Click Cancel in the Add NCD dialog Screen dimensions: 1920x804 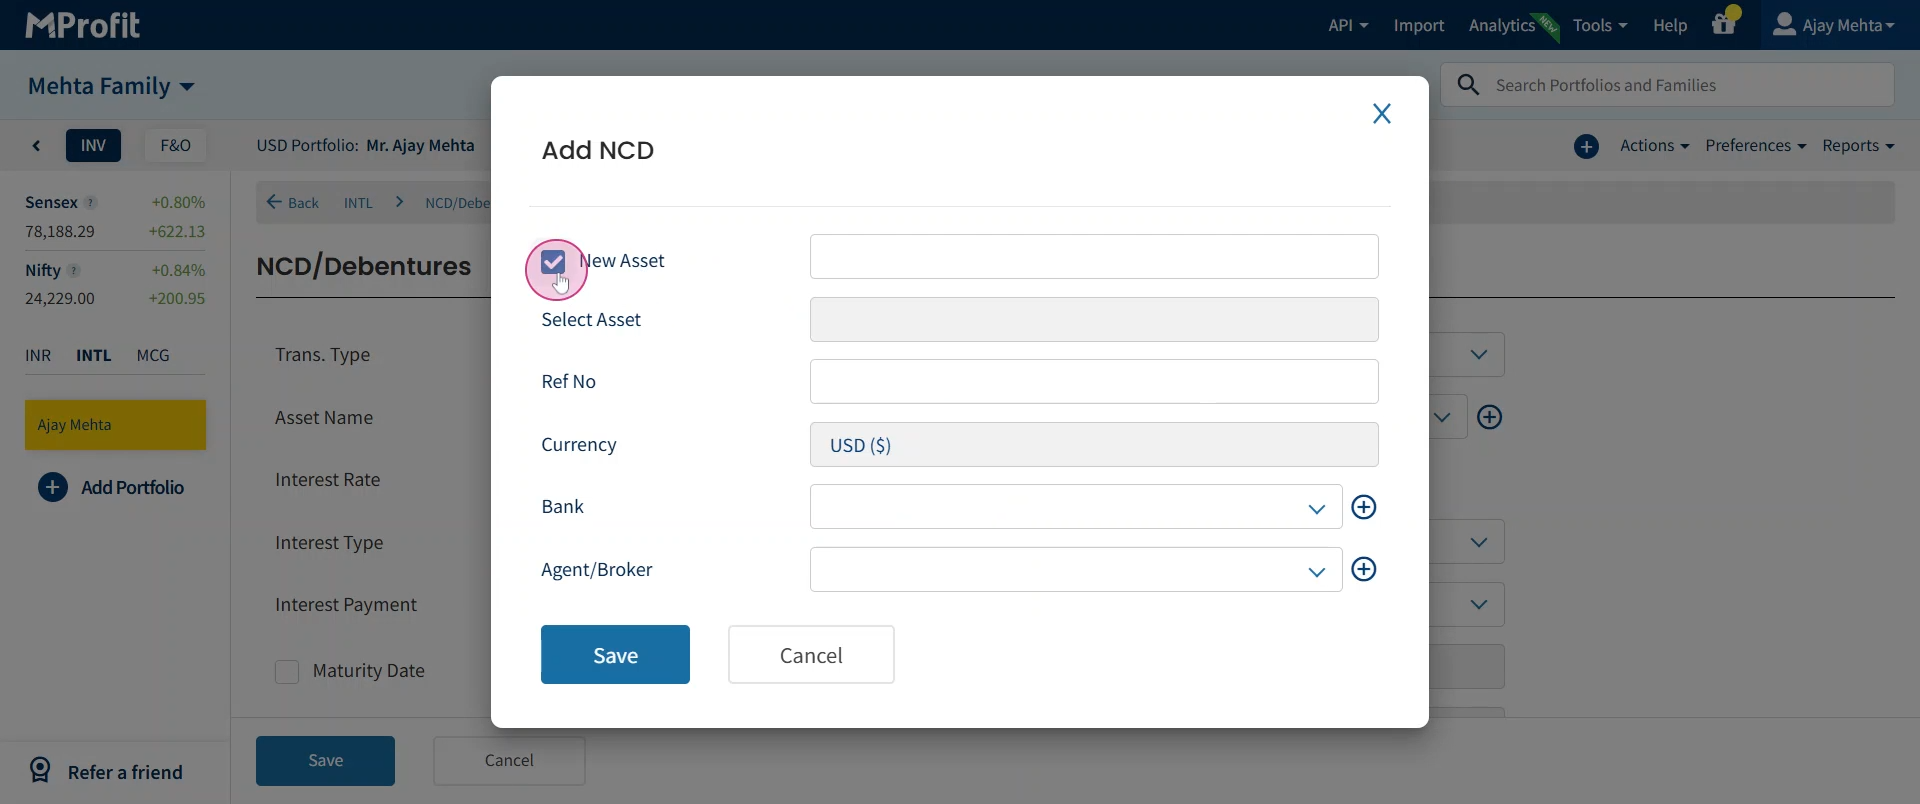point(811,655)
